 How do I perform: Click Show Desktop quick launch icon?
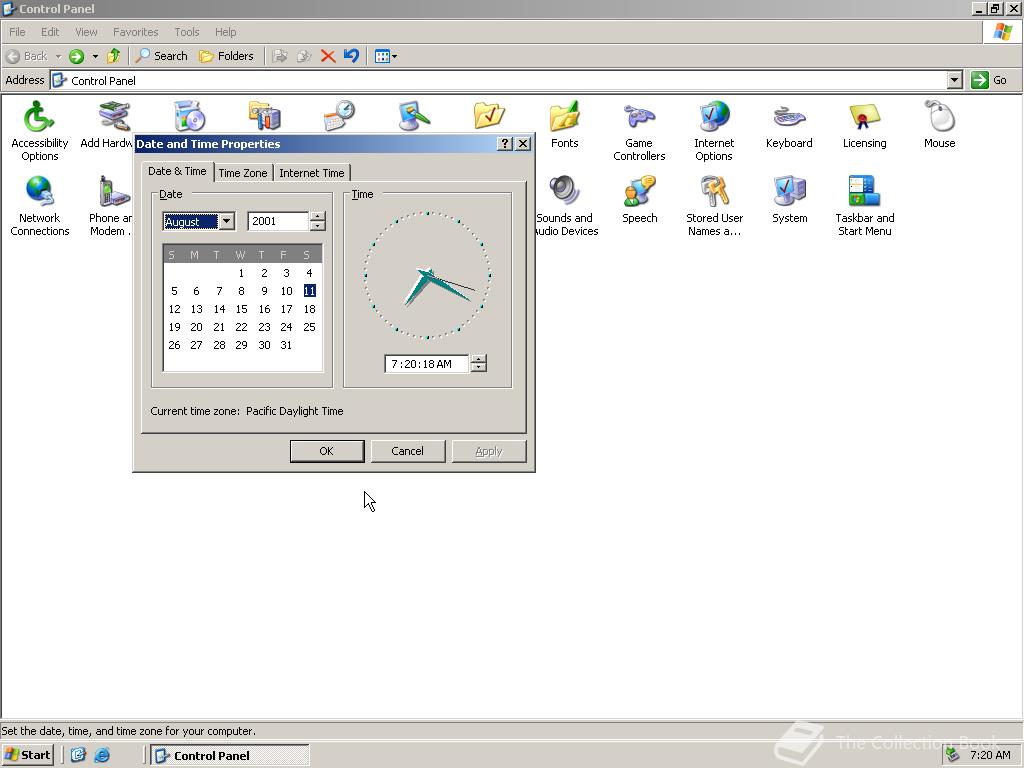click(78, 756)
